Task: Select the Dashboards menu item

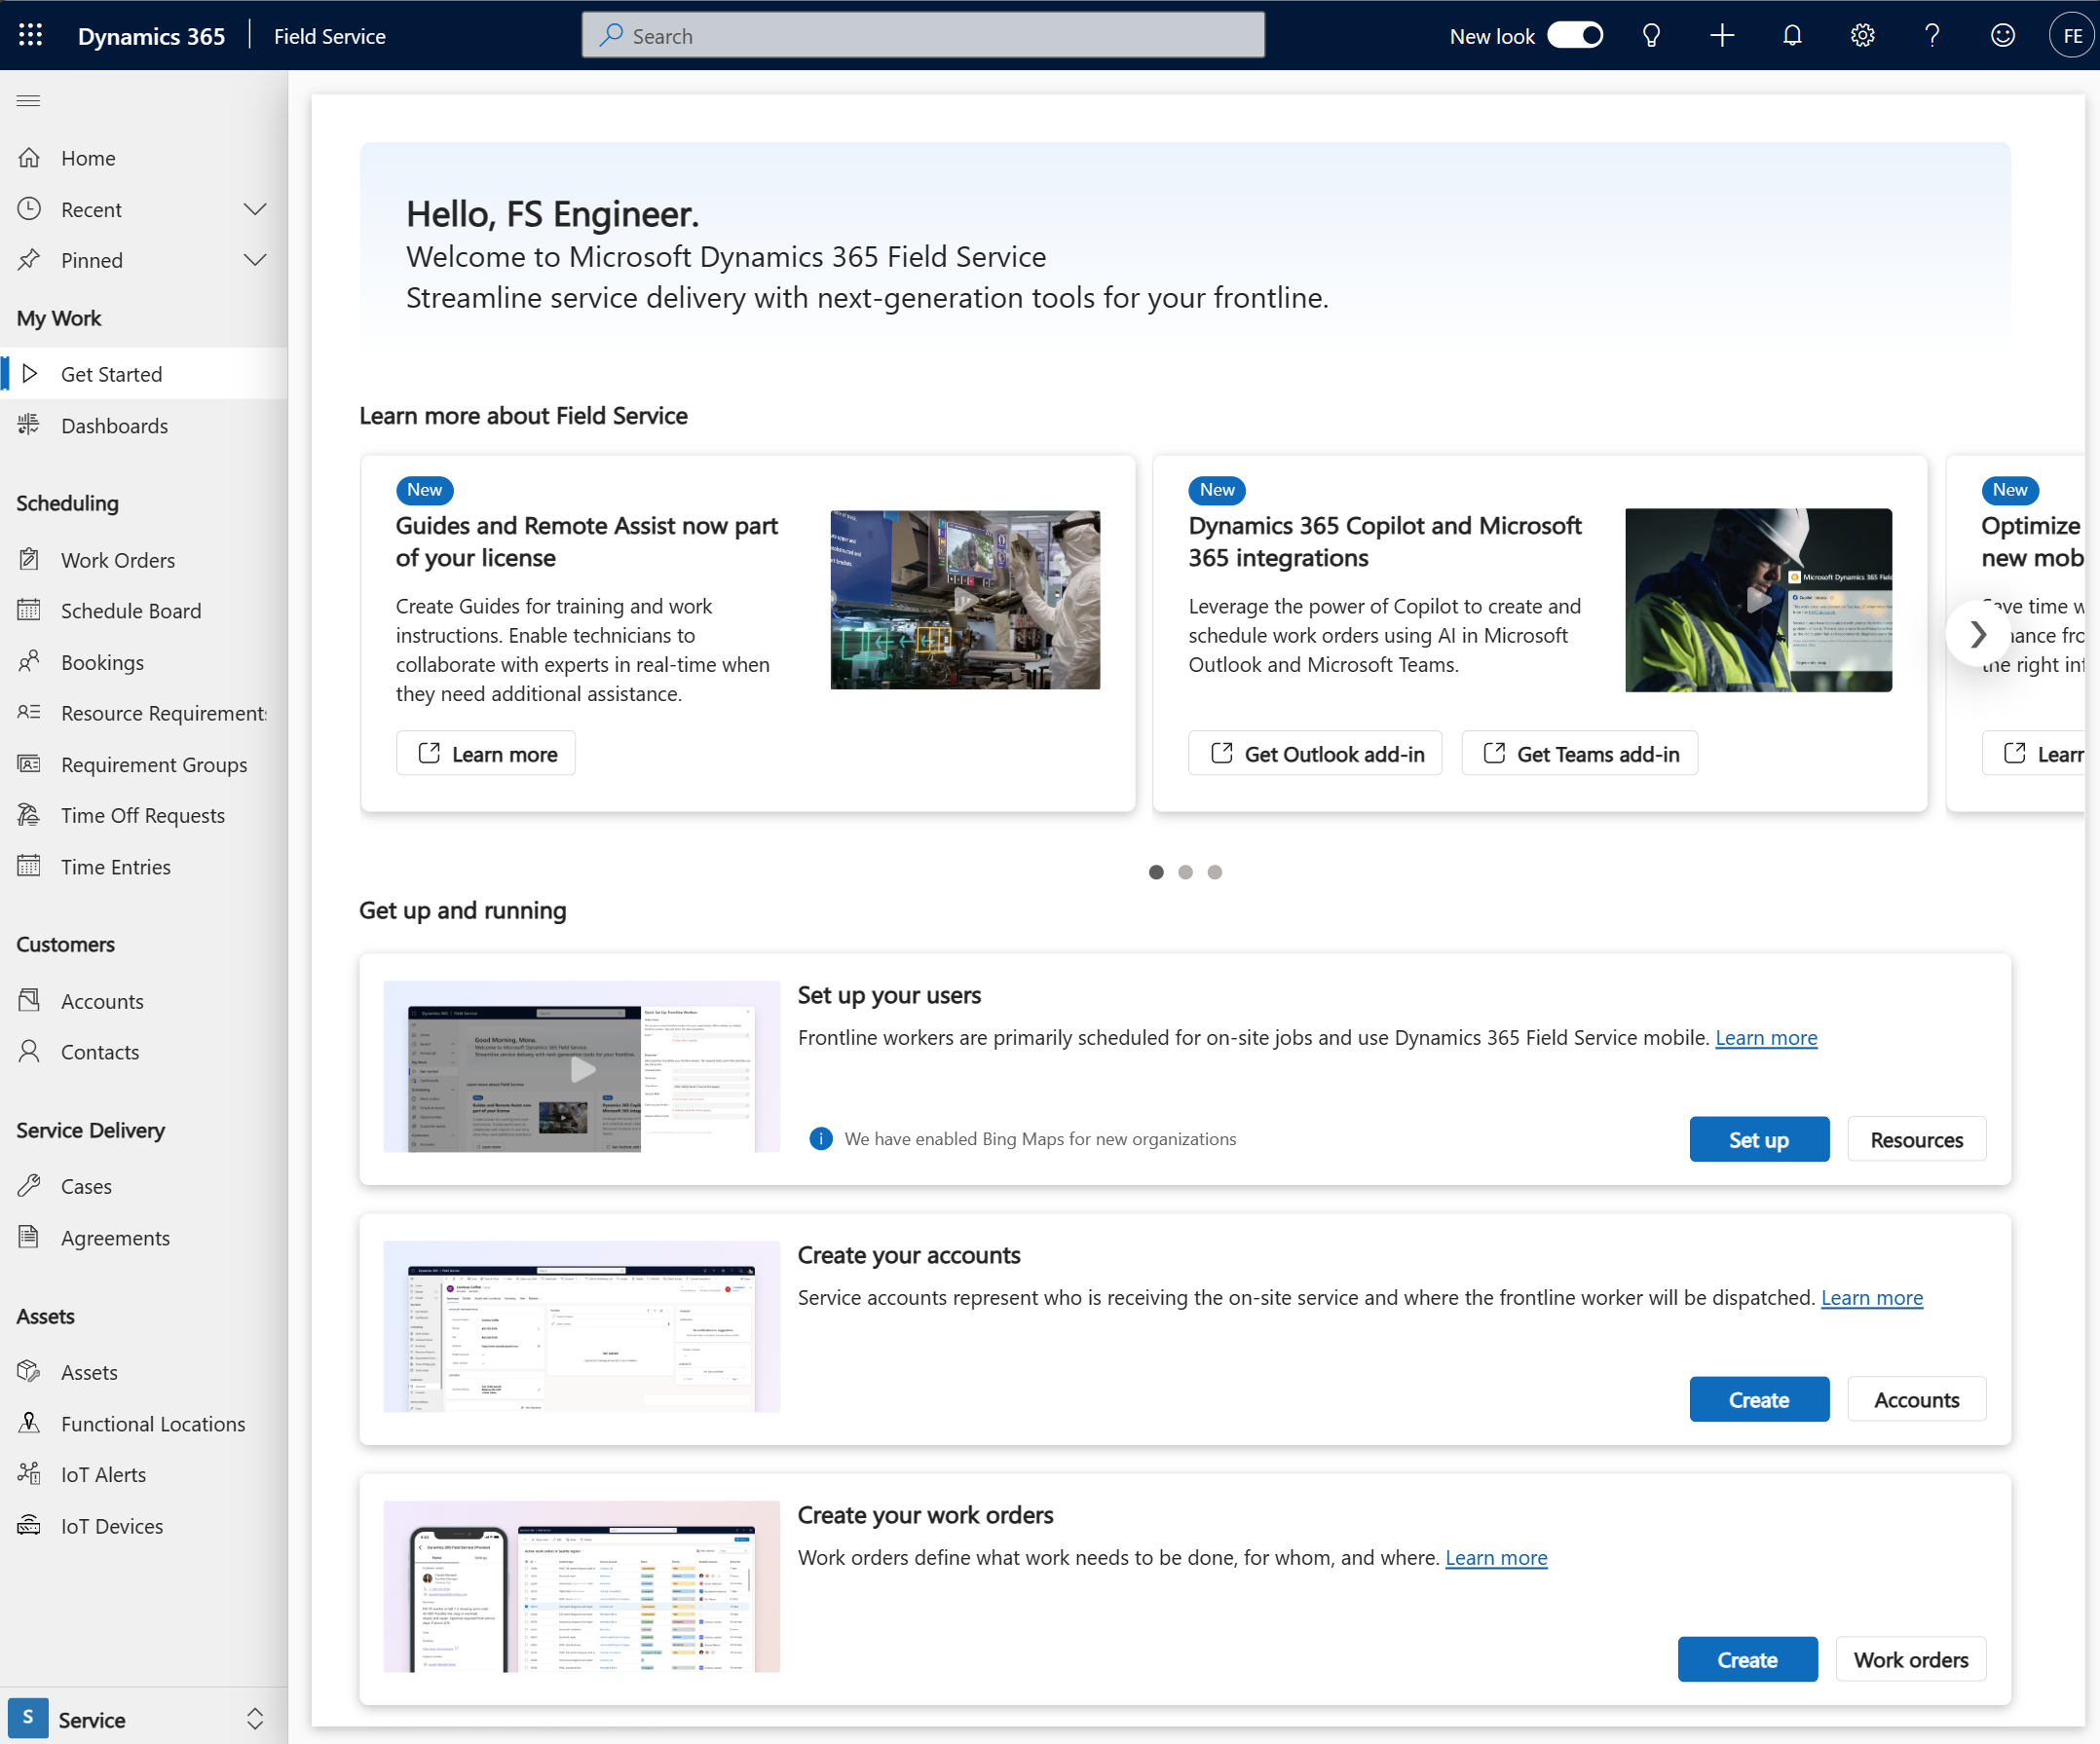Action: point(117,424)
